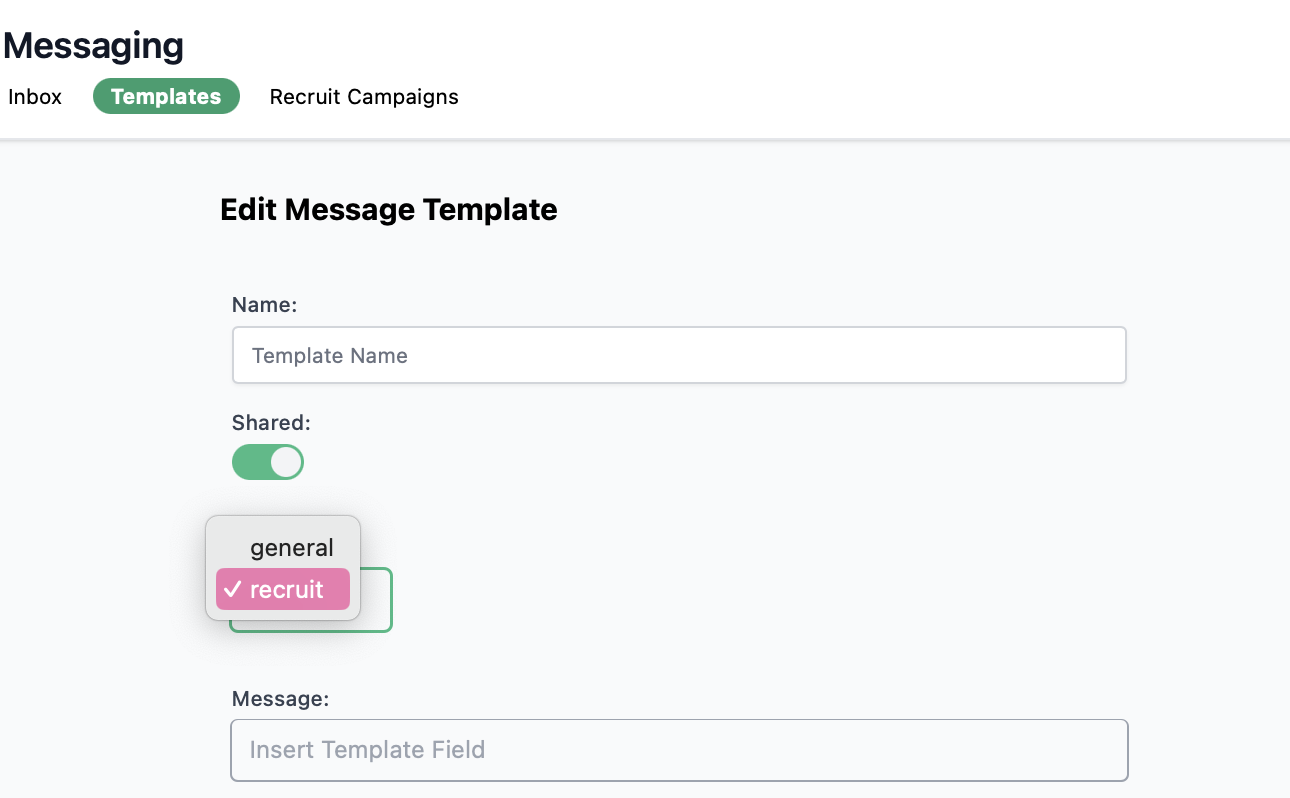Toggle the Shared switch off
This screenshot has height=798, width=1290.
pos(268,462)
